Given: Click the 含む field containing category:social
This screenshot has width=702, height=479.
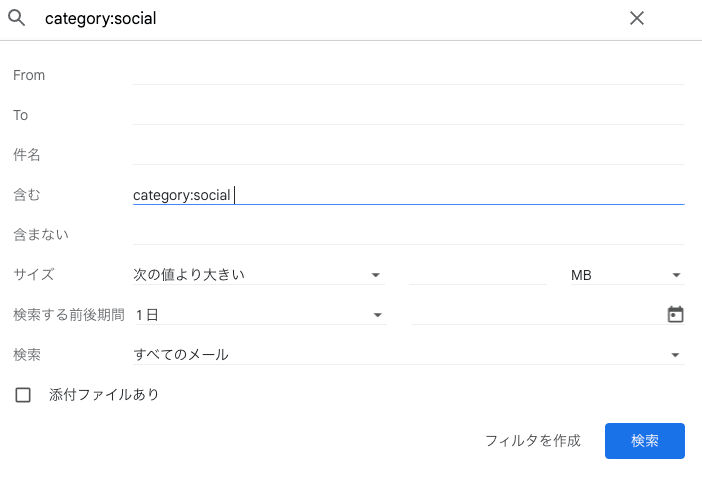Looking at the screenshot, I should pyautogui.click(x=408, y=195).
